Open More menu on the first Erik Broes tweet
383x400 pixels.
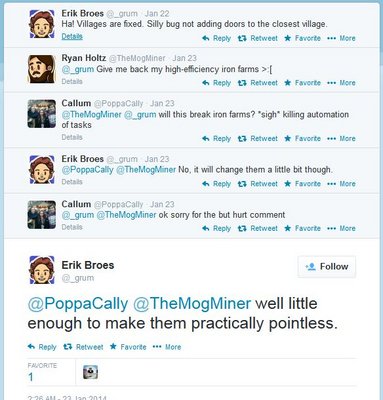341,38
